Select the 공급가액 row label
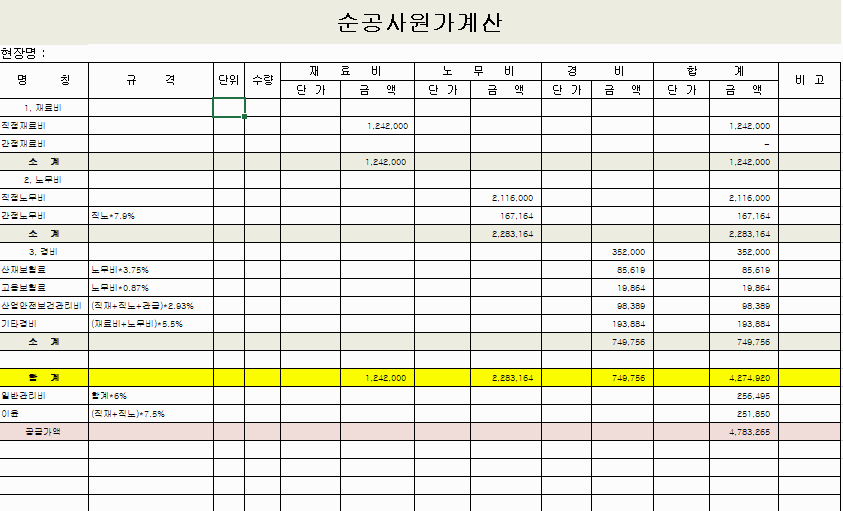 point(44,432)
